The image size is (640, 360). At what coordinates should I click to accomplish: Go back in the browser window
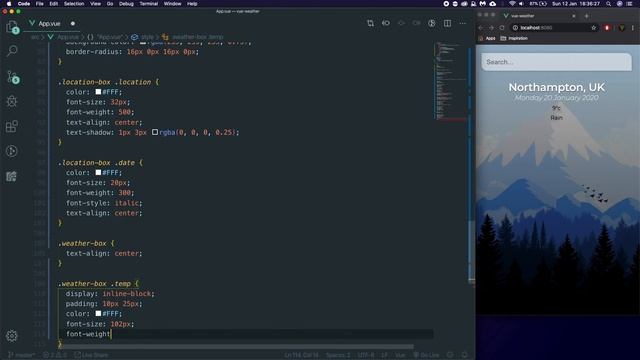pos(481,28)
